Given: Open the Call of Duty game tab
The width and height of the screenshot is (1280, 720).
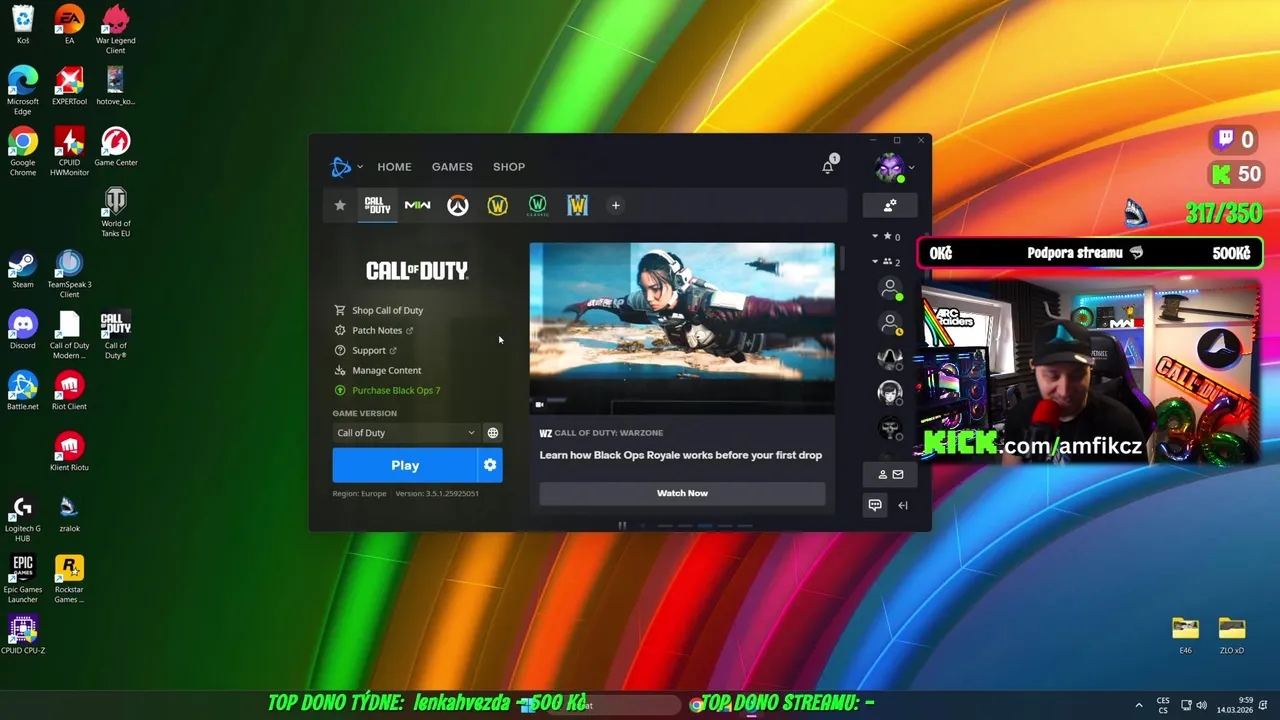Looking at the screenshot, I should point(377,205).
